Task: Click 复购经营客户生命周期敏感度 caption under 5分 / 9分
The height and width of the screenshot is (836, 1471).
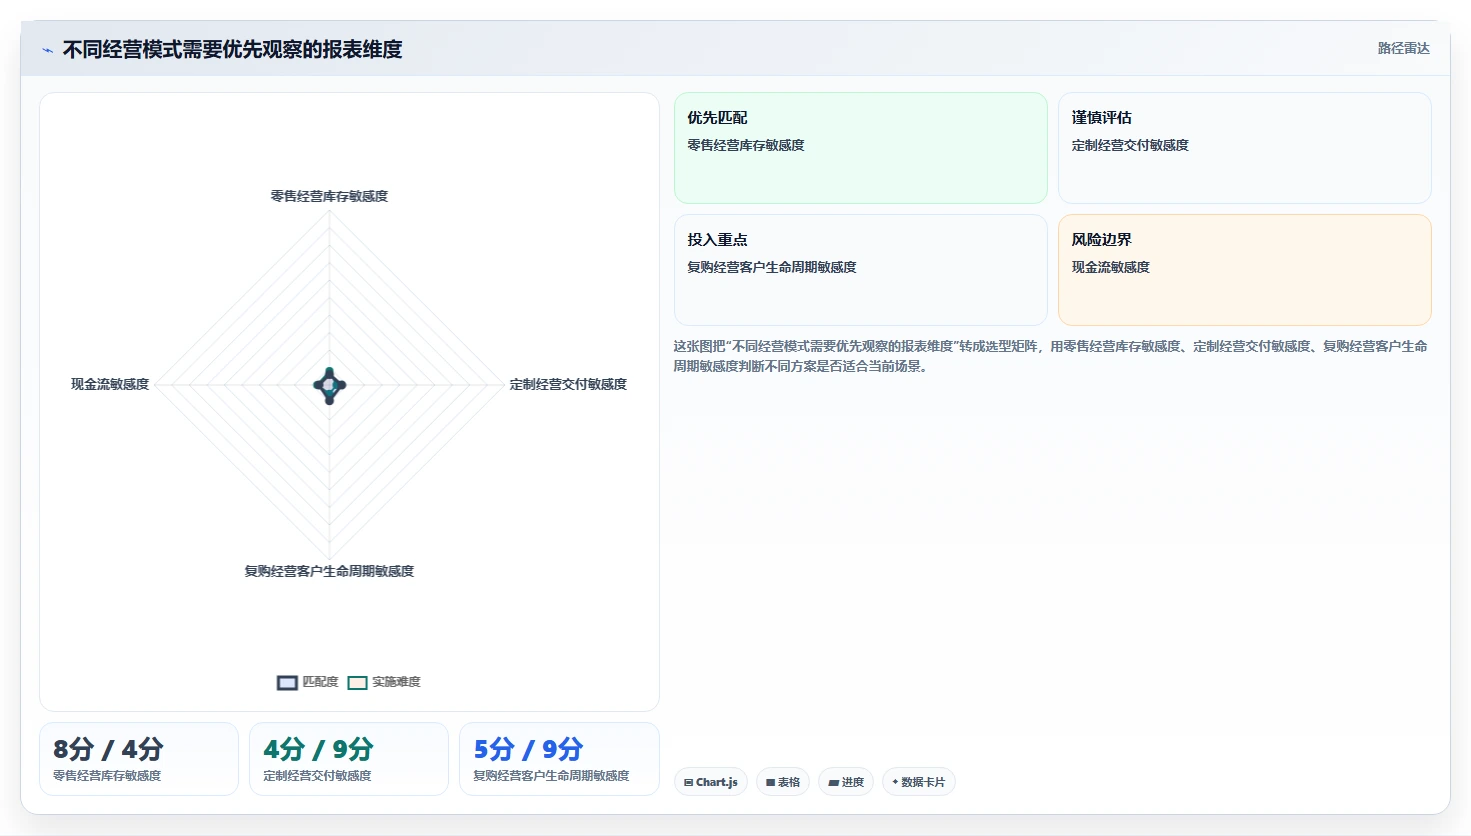Action: click(551, 776)
